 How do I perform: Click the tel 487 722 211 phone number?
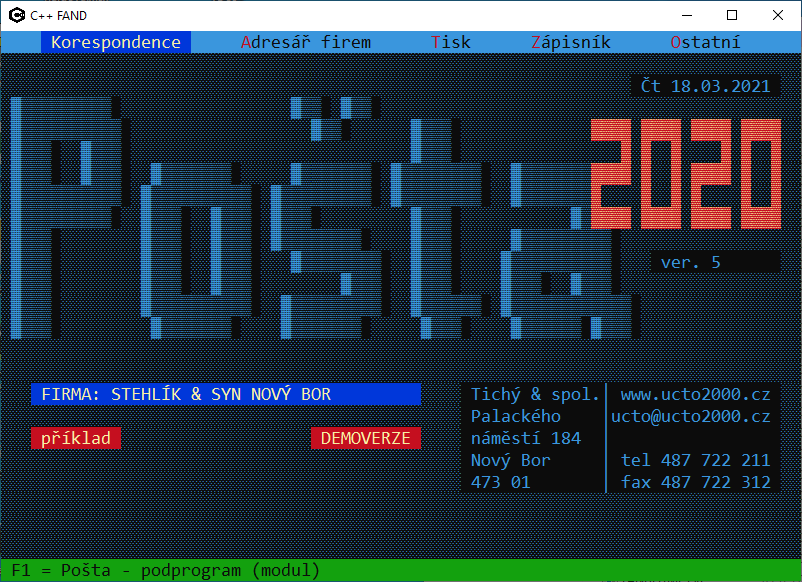coord(695,460)
